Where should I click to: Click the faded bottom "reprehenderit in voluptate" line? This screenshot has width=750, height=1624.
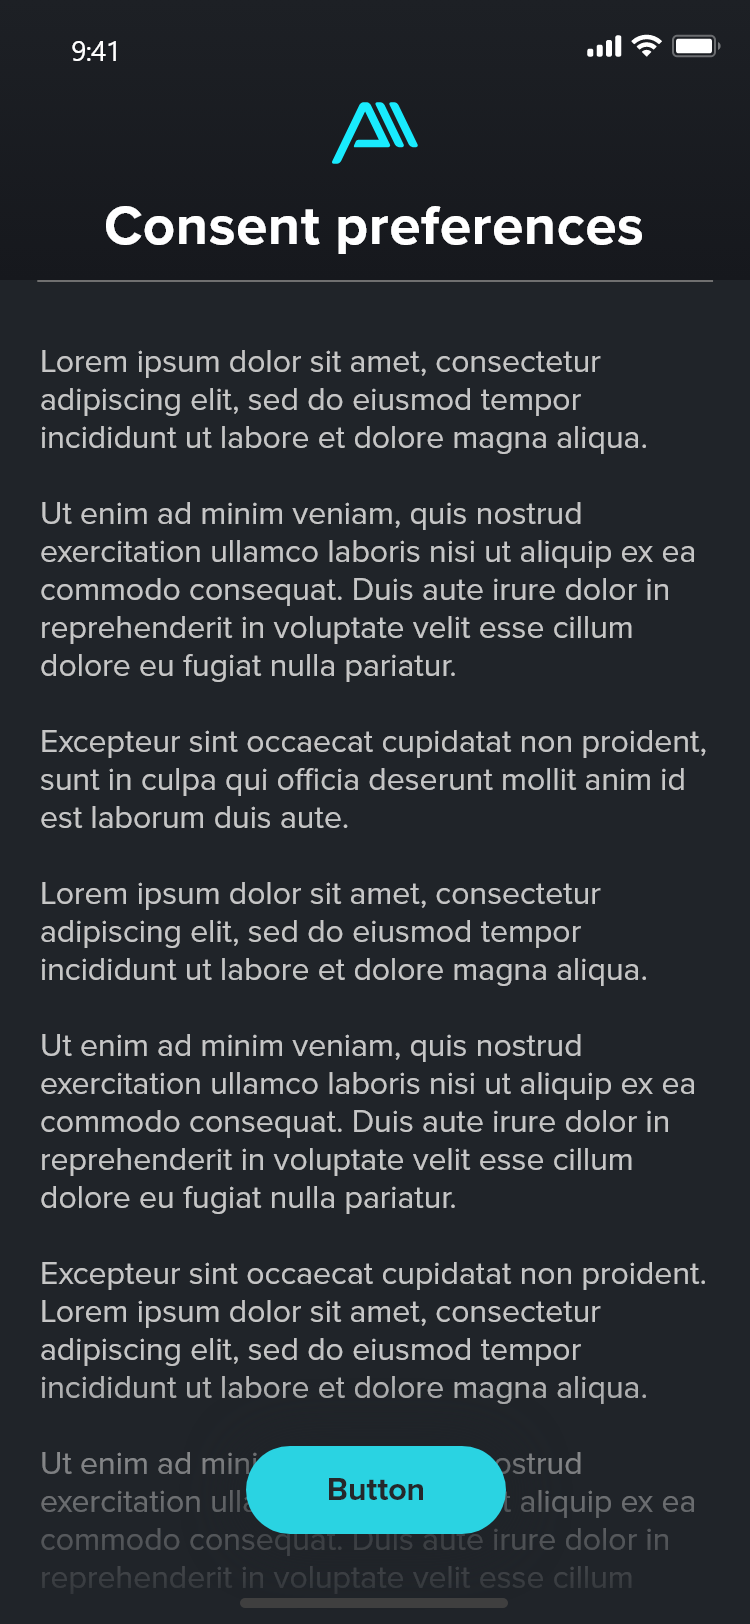(x=336, y=1579)
